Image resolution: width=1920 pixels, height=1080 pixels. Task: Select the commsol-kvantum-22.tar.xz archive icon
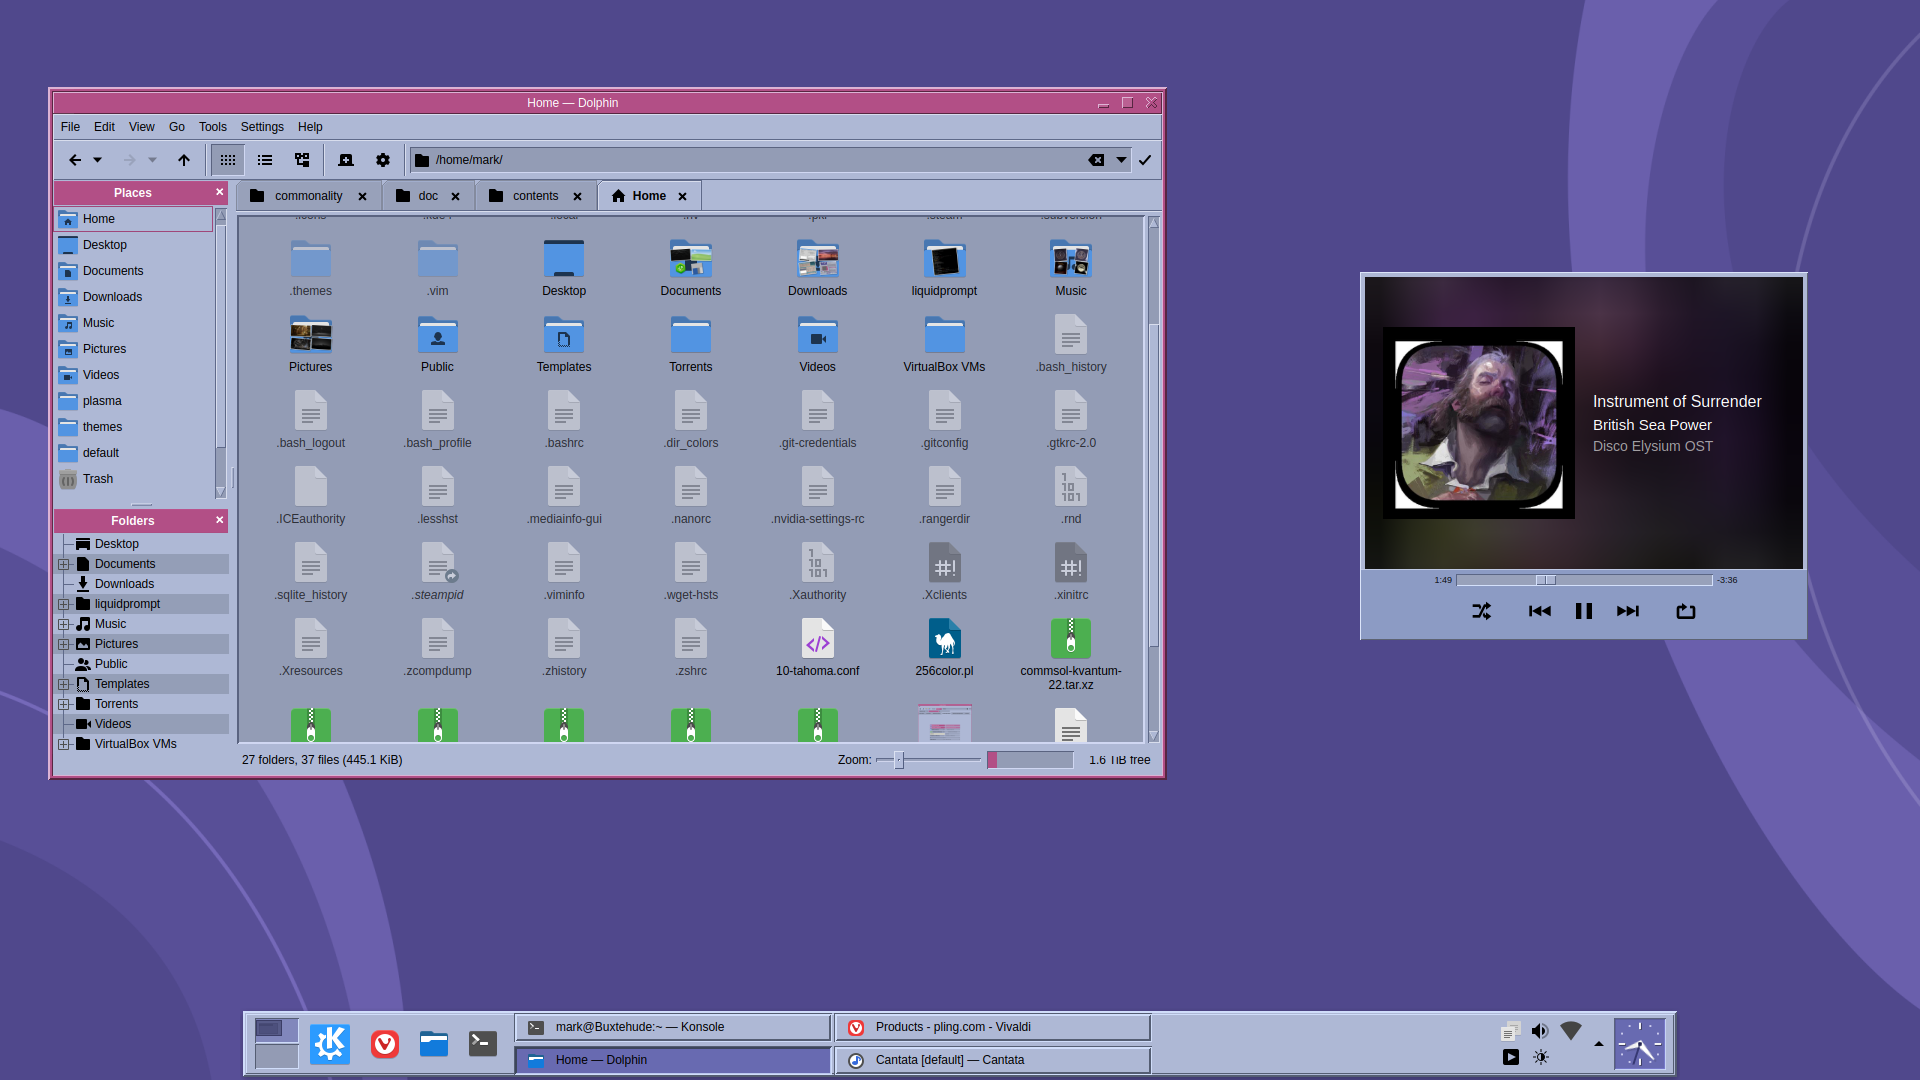coord(1071,640)
